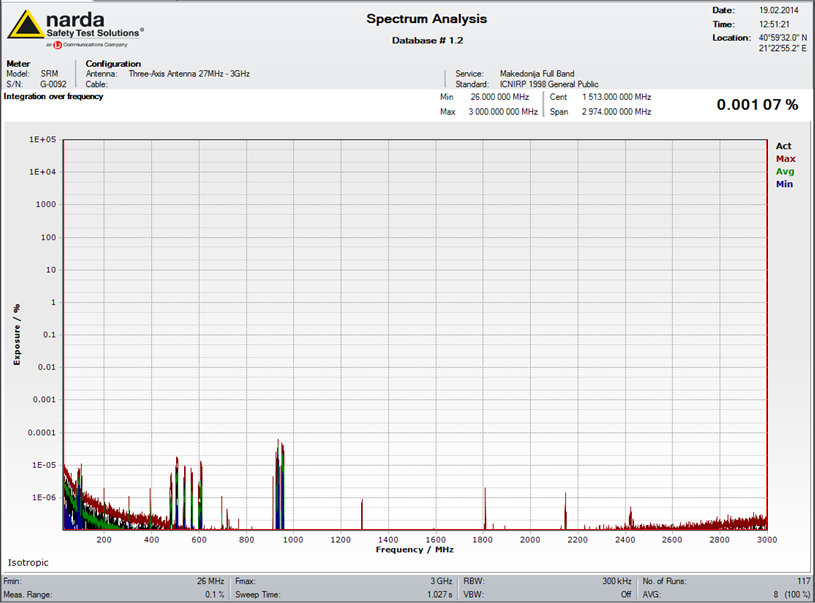The height and width of the screenshot is (603, 815).
Task: Click the Three-Axis Antenna 27MHz - 3GHz entry
Action: (190, 73)
